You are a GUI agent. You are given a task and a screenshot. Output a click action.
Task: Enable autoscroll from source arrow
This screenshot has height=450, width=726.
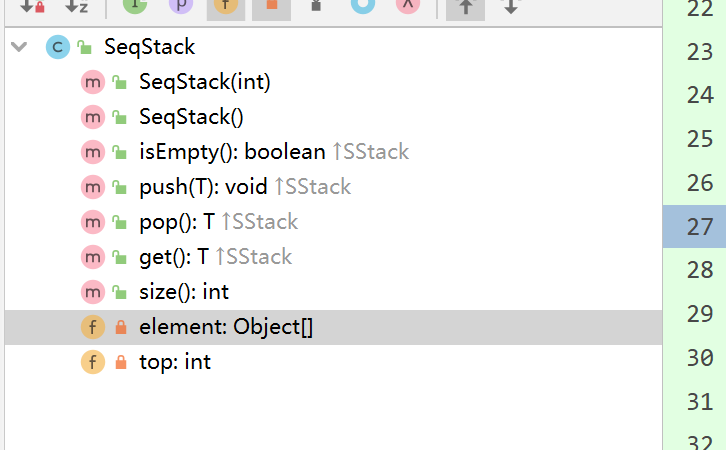coord(510,6)
